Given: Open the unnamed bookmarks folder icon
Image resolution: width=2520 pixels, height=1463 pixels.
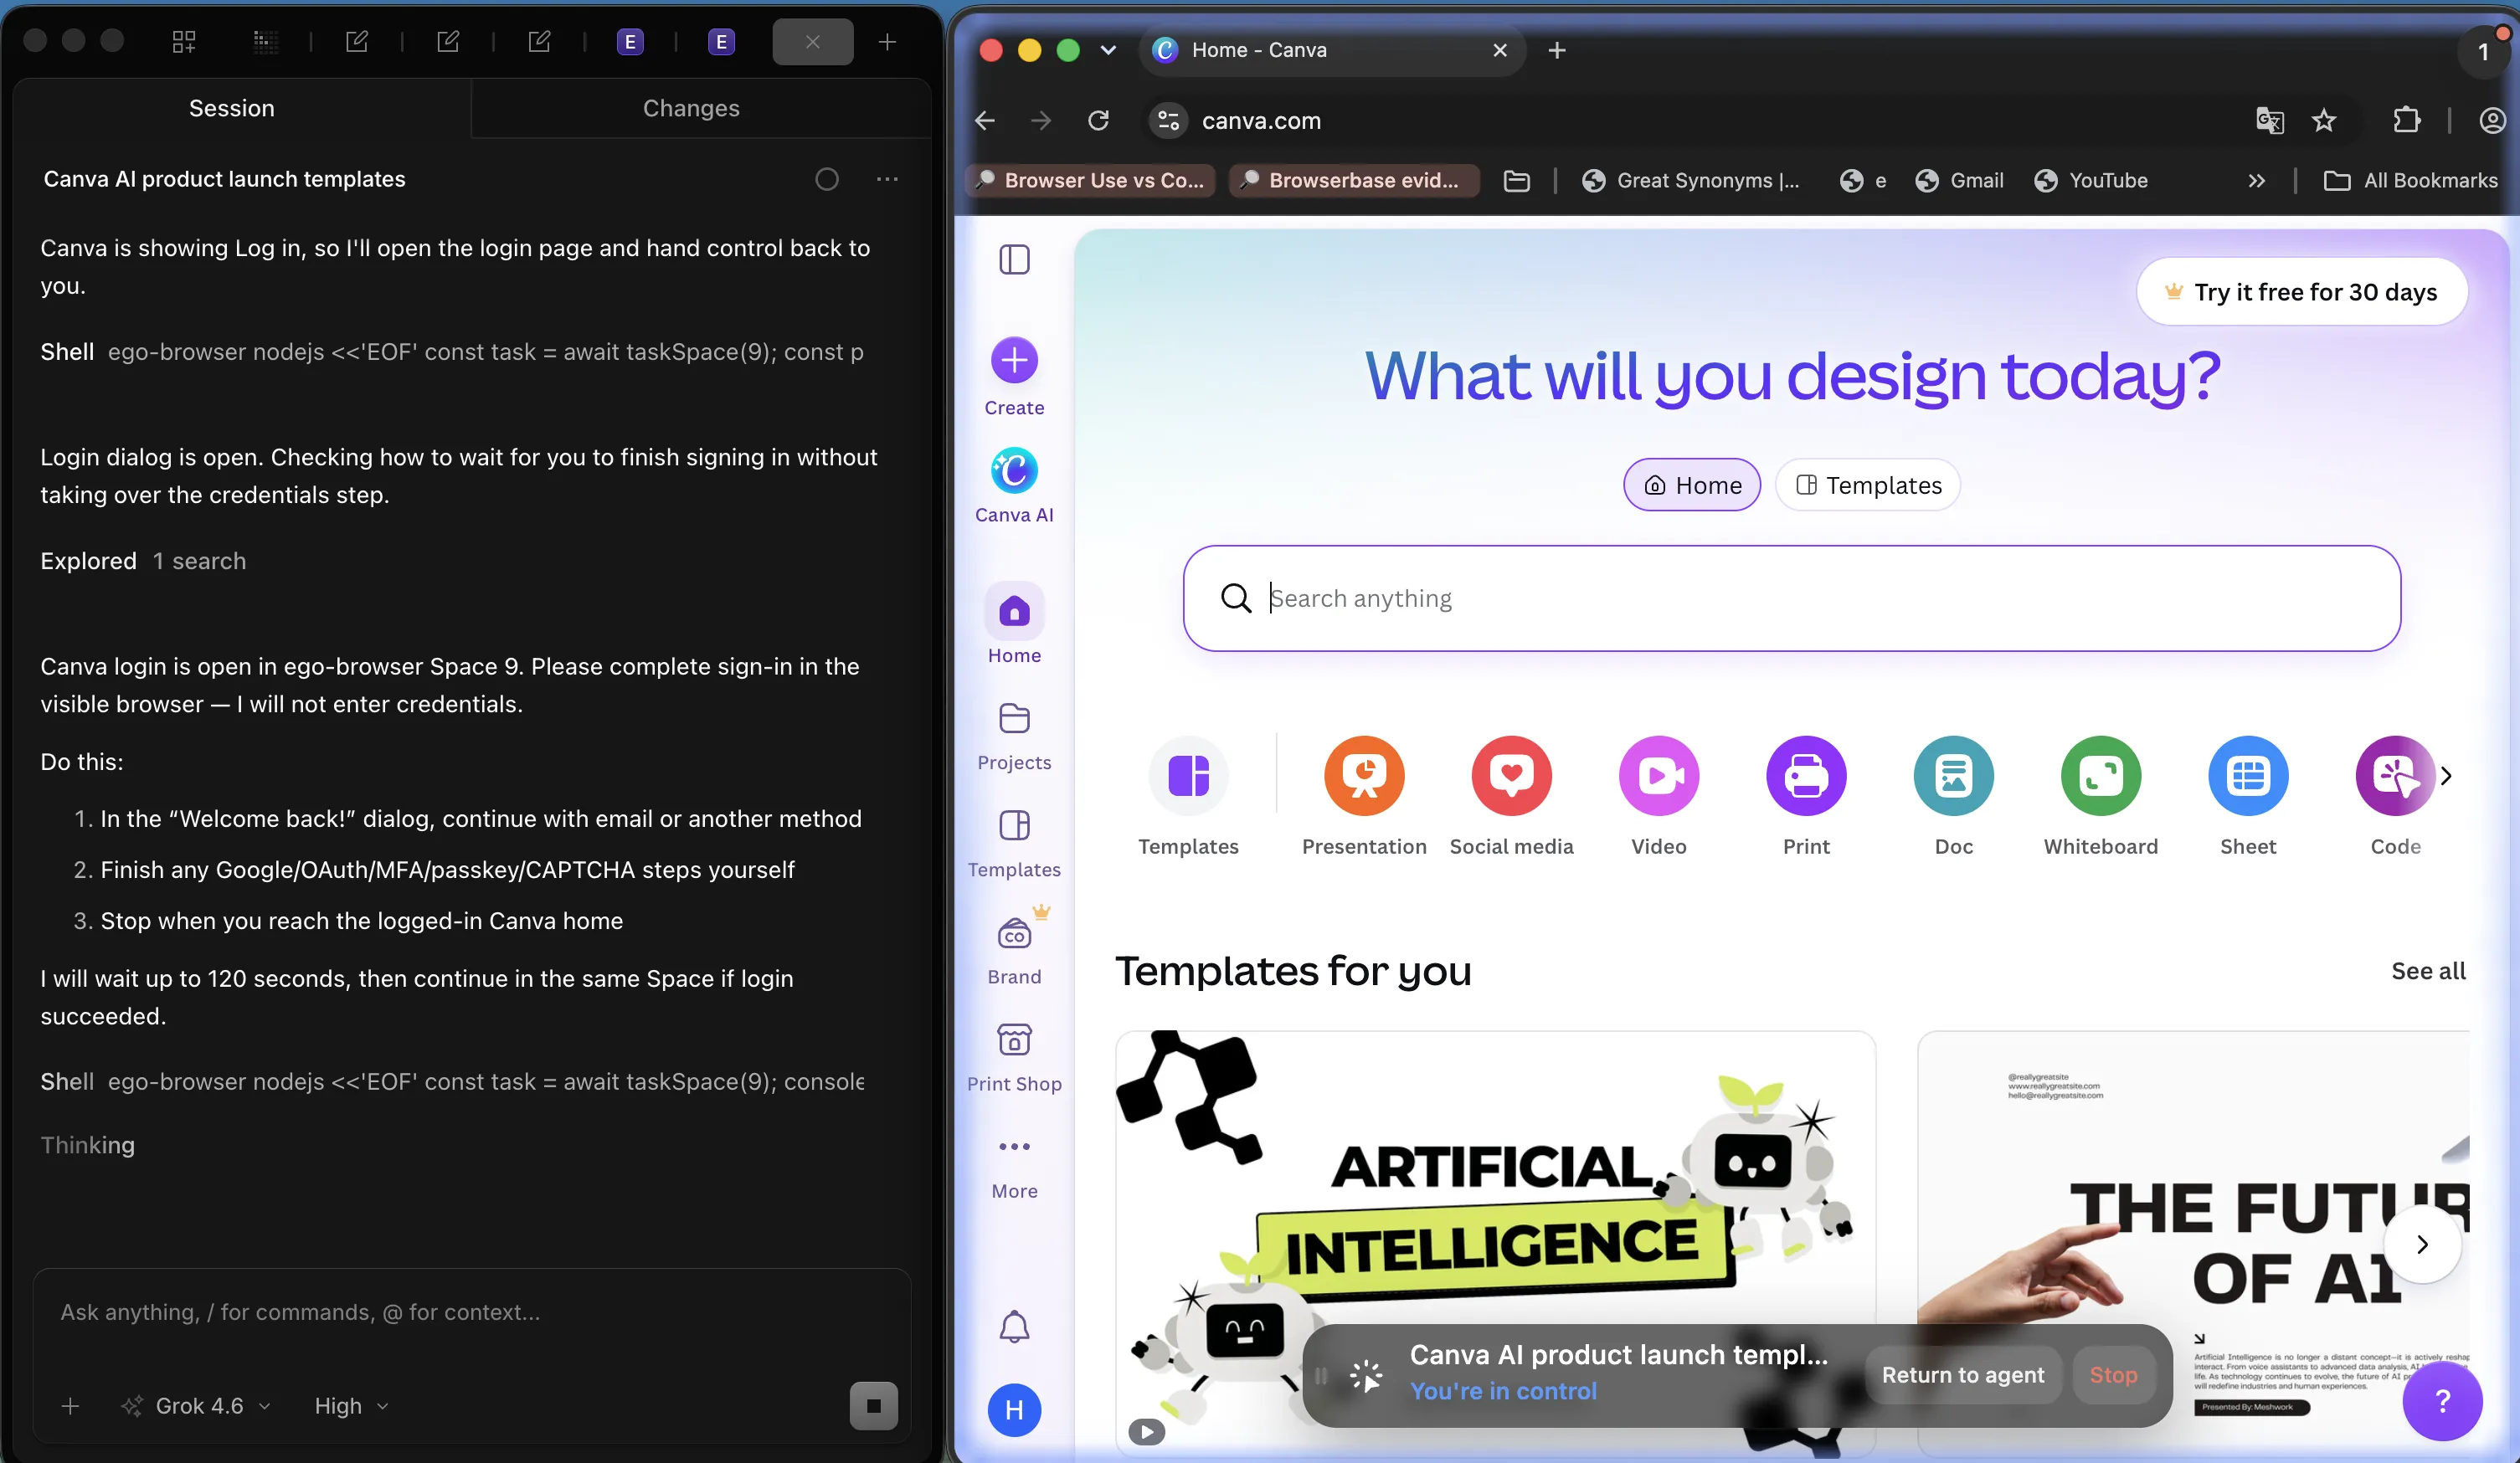Looking at the screenshot, I should point(1516,181).
